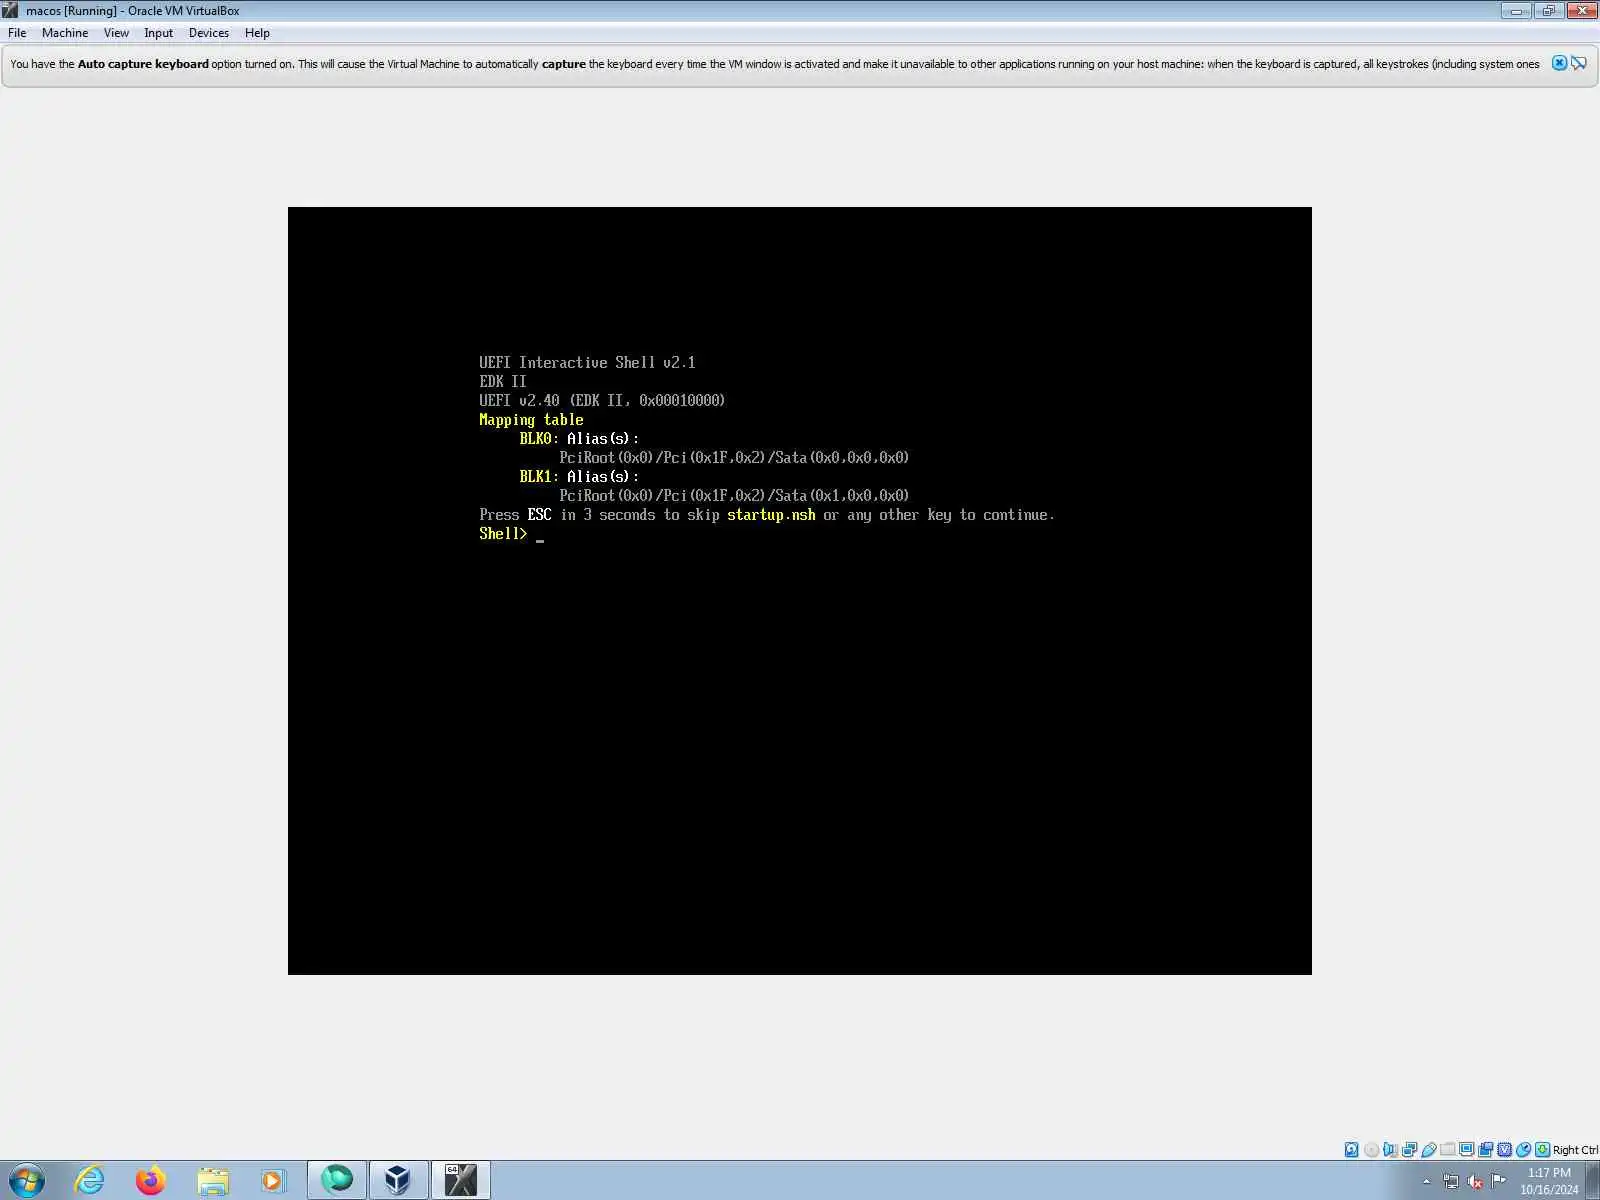Viewport: 1600px width, 1200px height.
Task: Click the yellow Mapping table heading
Action: [x=531, y=420]
